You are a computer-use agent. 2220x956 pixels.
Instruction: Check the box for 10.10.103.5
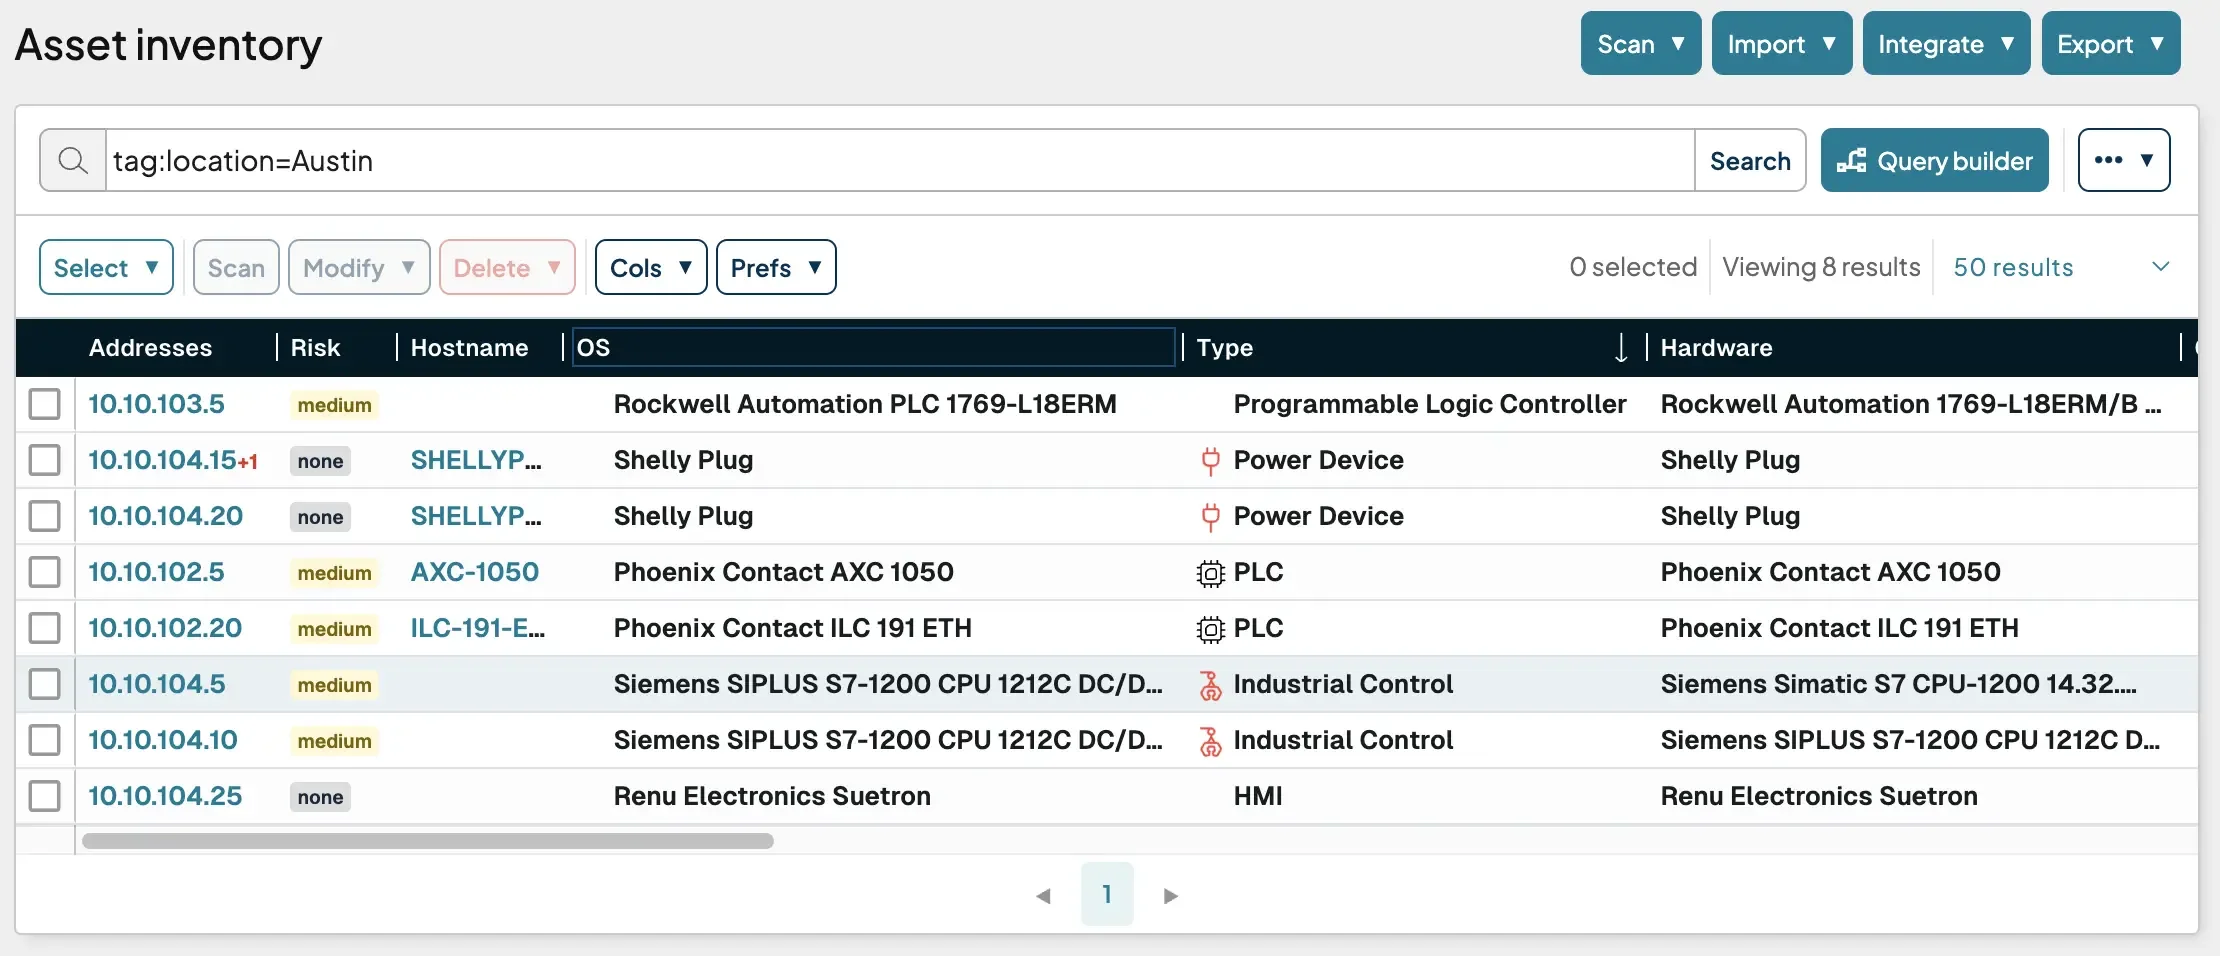tap(44, 404)
